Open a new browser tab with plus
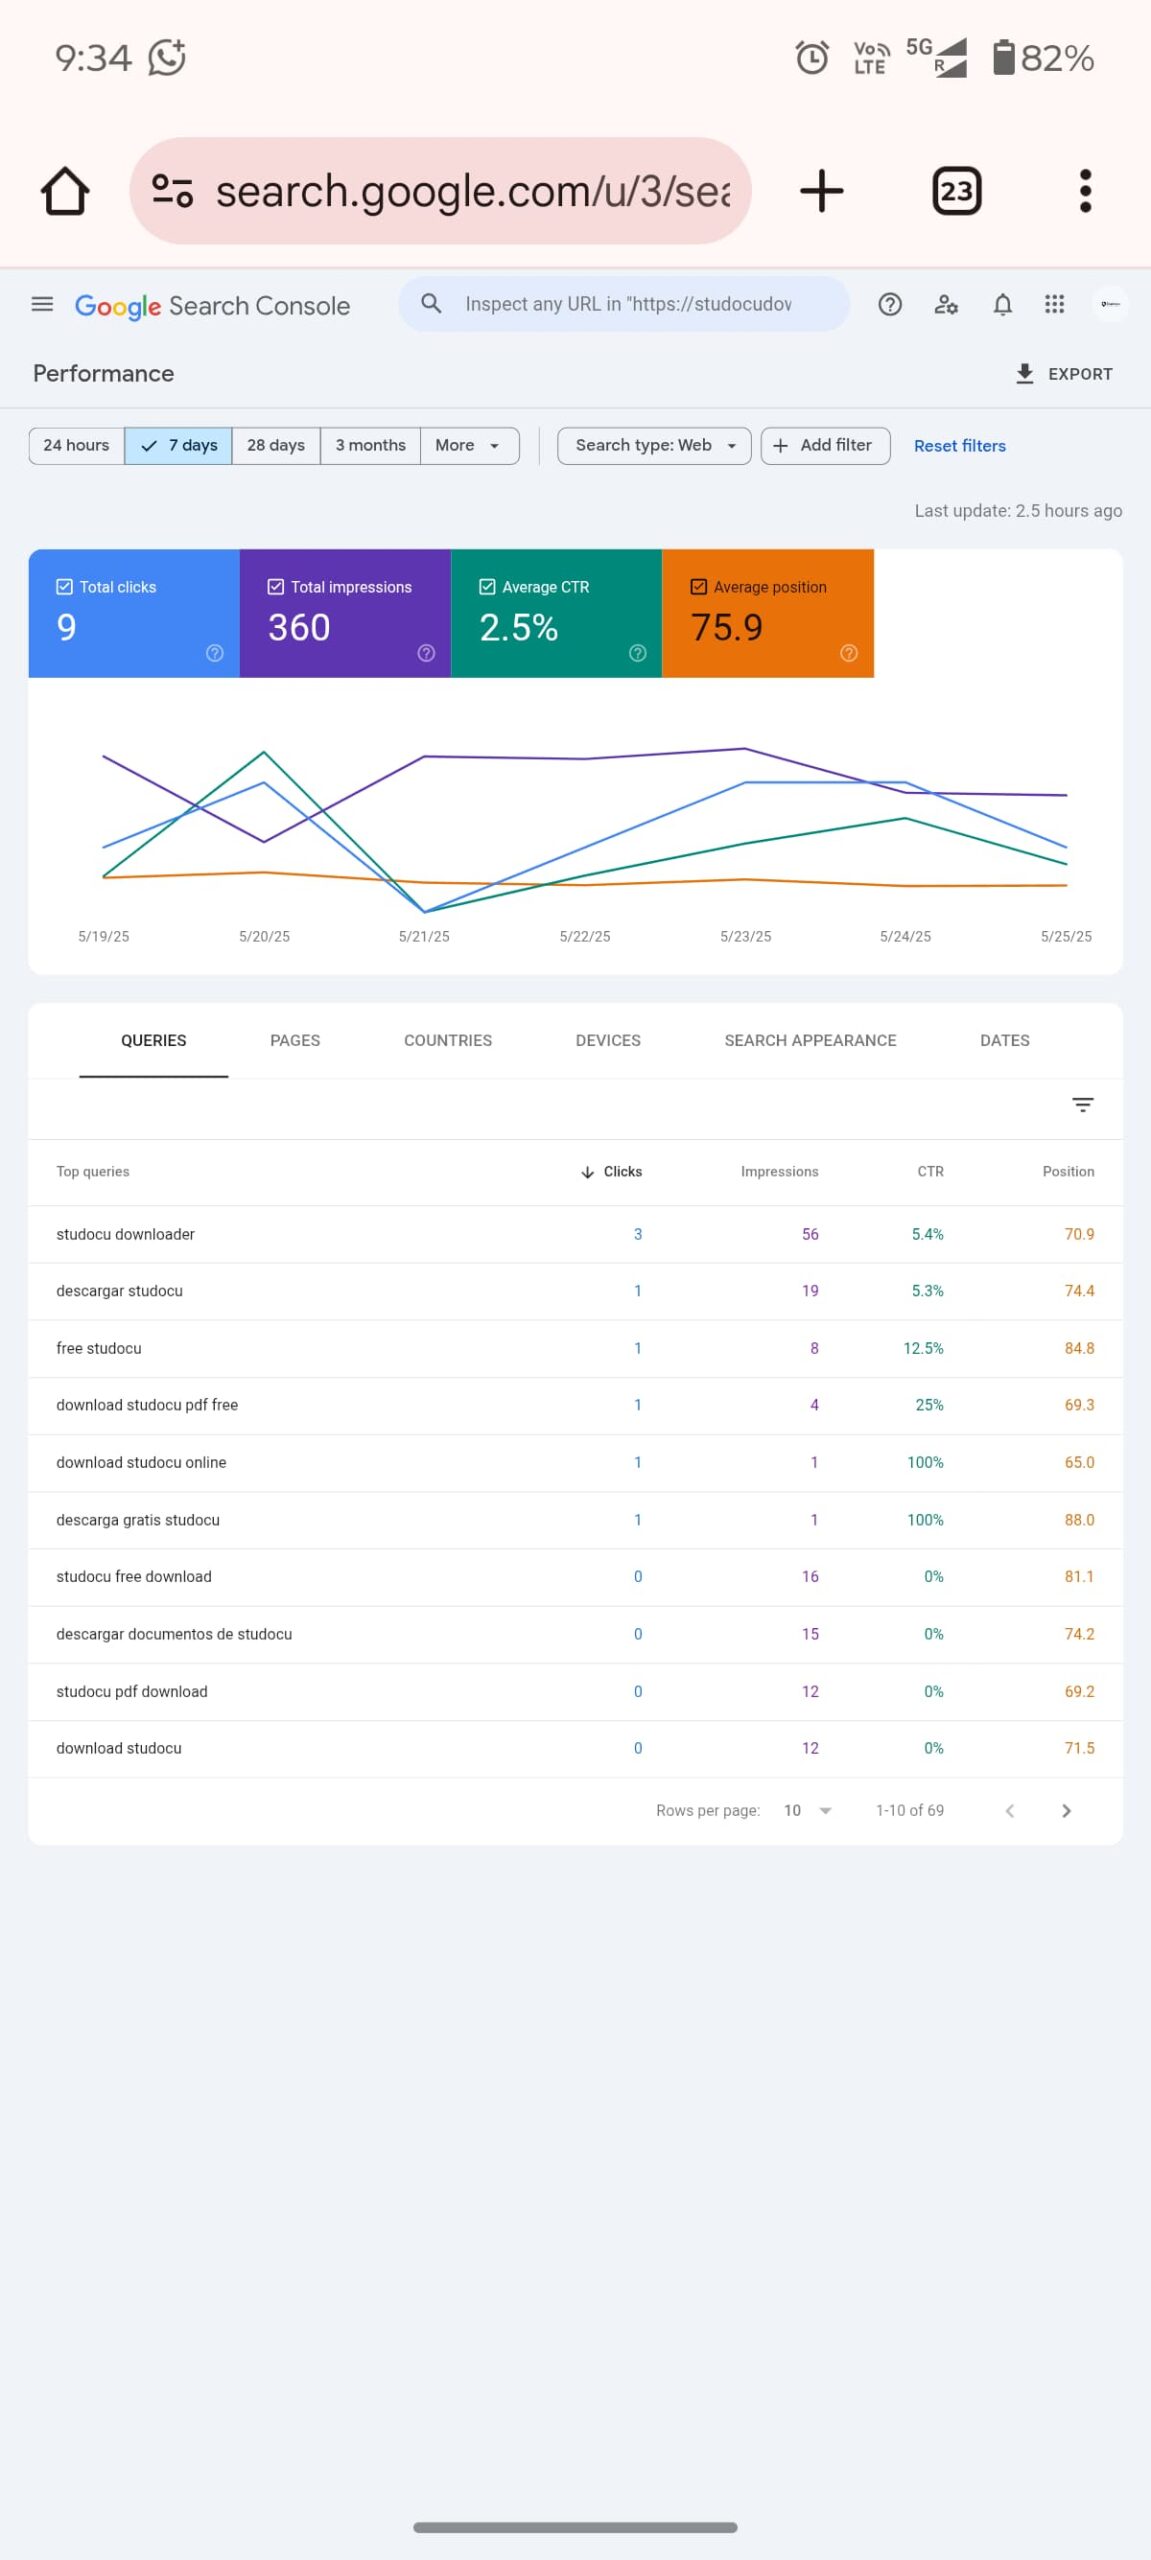This screenshot has height=2560, width=1151. coord(822,190)
